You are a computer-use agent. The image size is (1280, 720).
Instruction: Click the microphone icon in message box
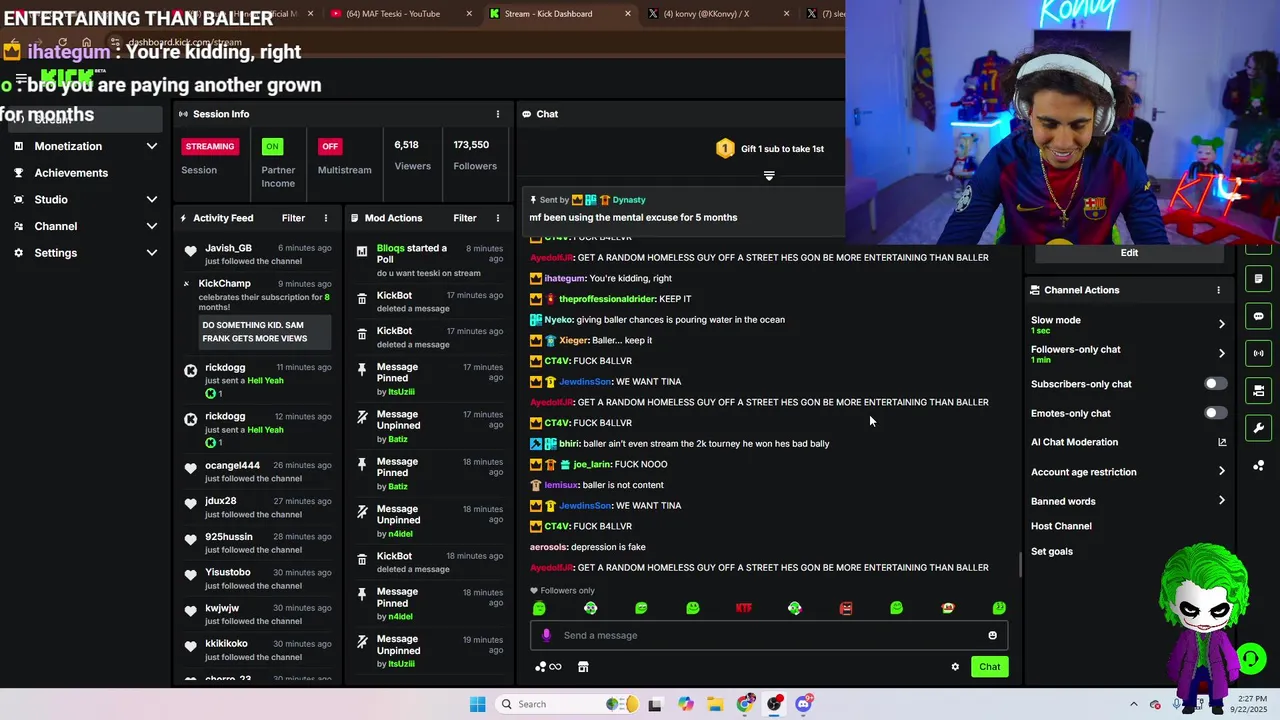point(546,635)
